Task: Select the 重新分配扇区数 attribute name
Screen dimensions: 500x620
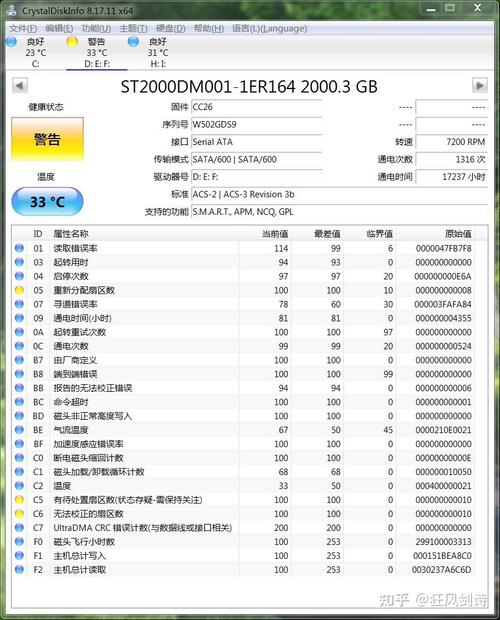Action: click(84, 290)
